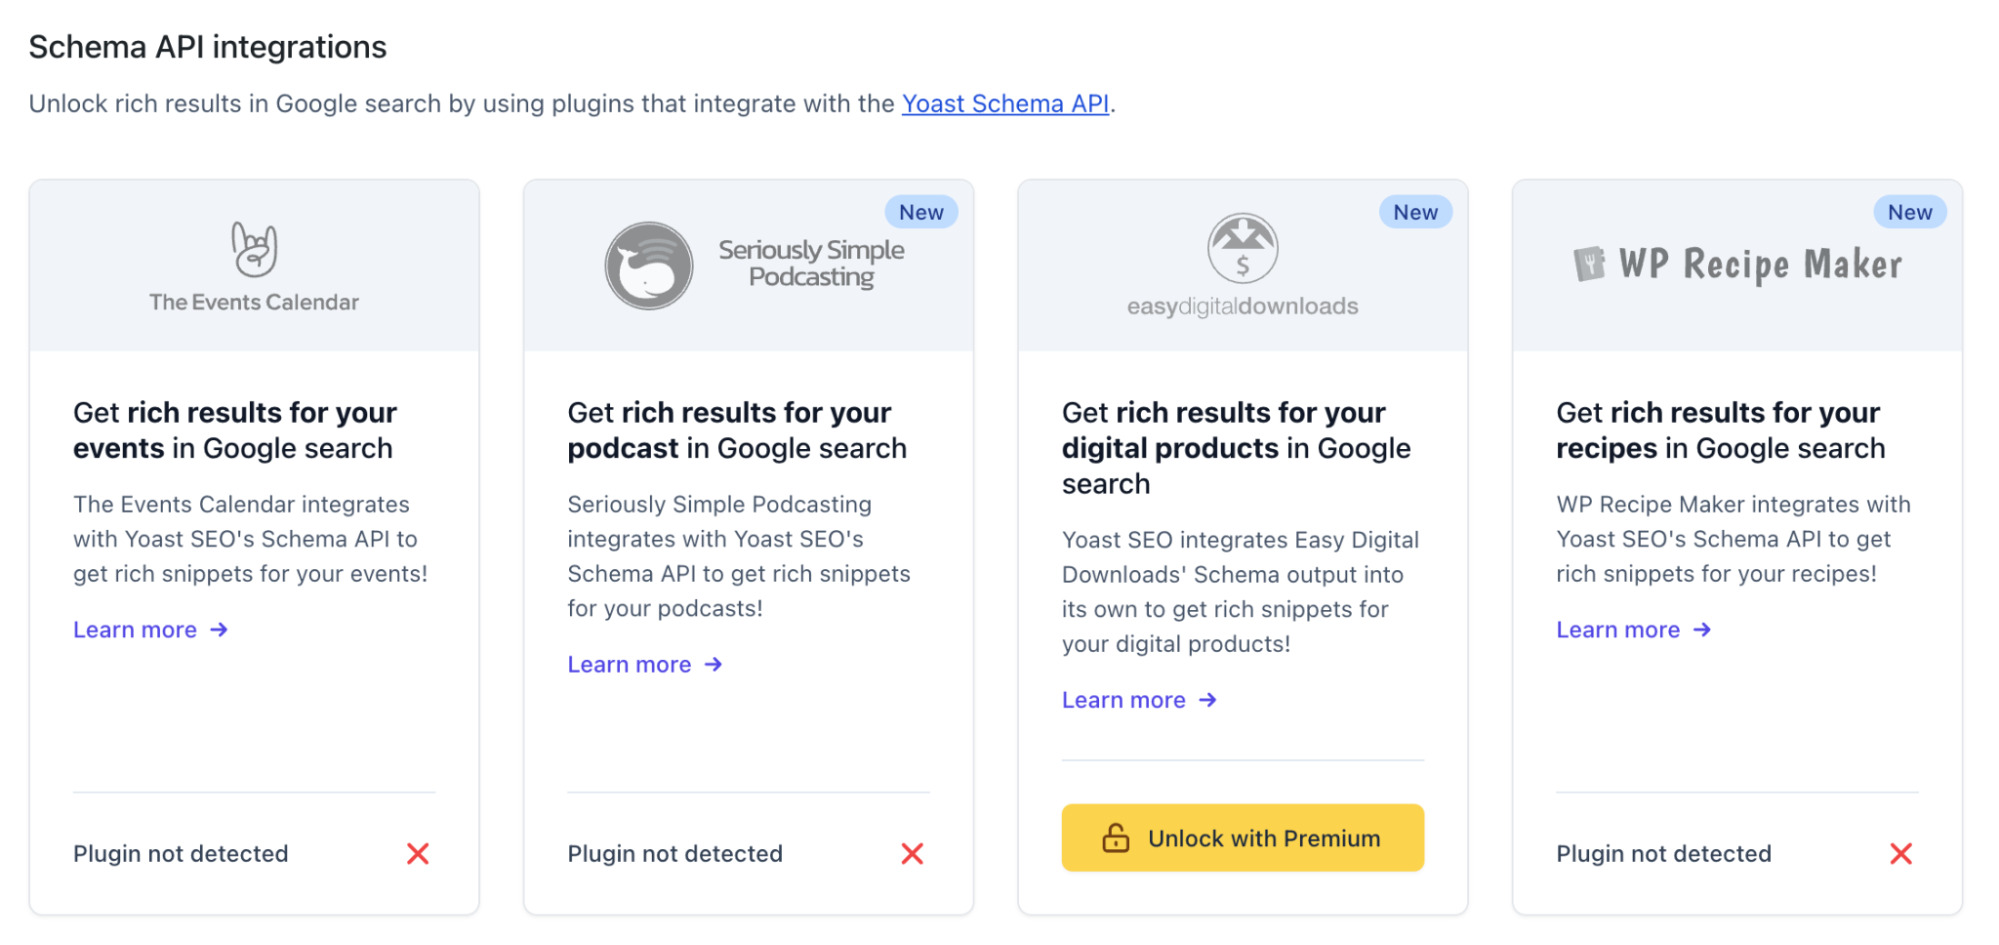Click The Events Calendar hand logo
1999x945 pixels.
coord(254,248)
